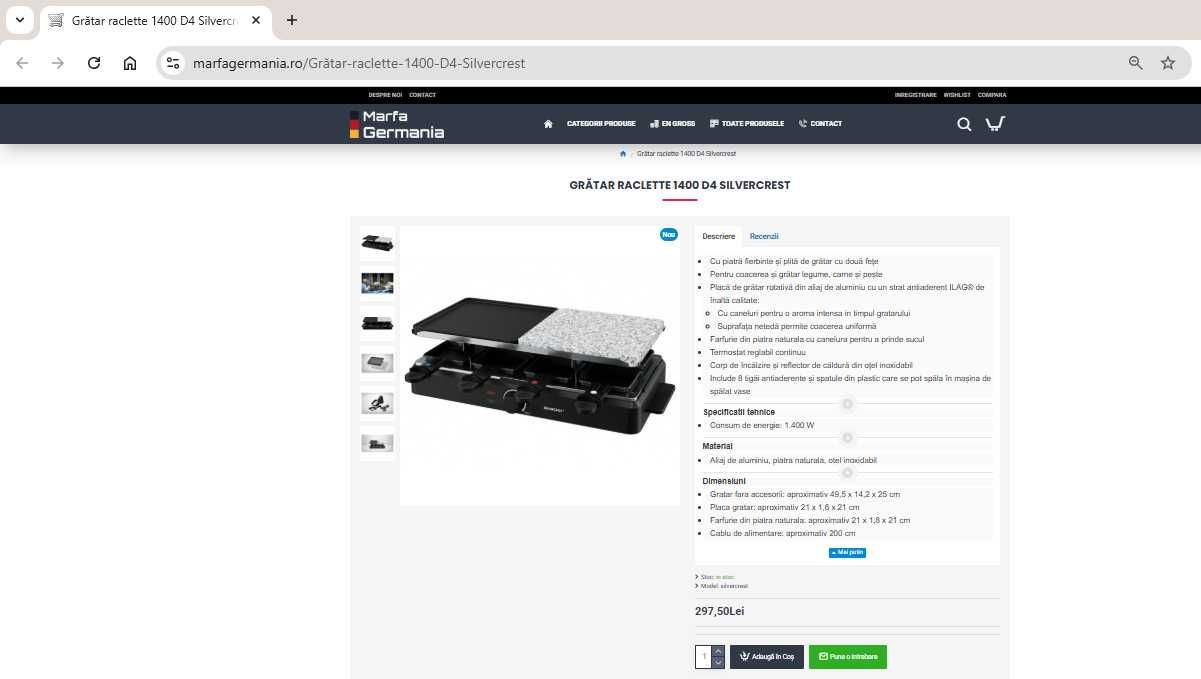
Task: Open the shopping cart icon
Action: tap(995, 124)
